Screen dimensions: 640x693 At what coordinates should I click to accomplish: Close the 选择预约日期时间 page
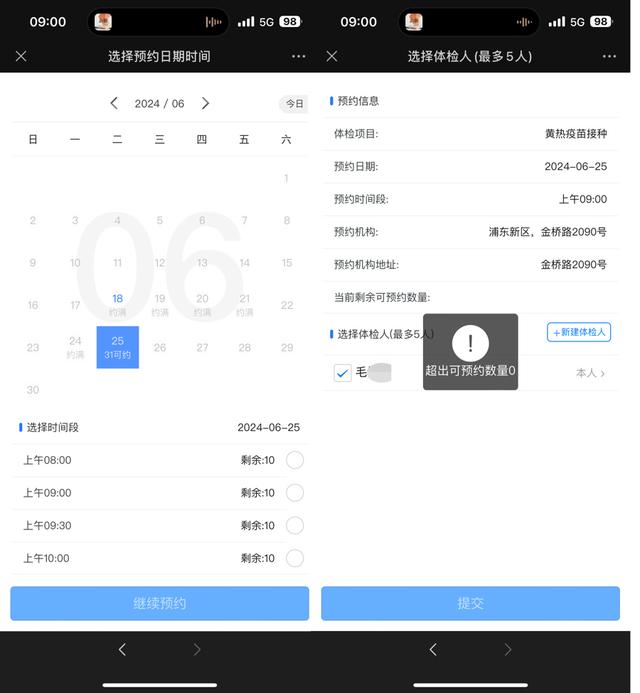coord(21,56)
